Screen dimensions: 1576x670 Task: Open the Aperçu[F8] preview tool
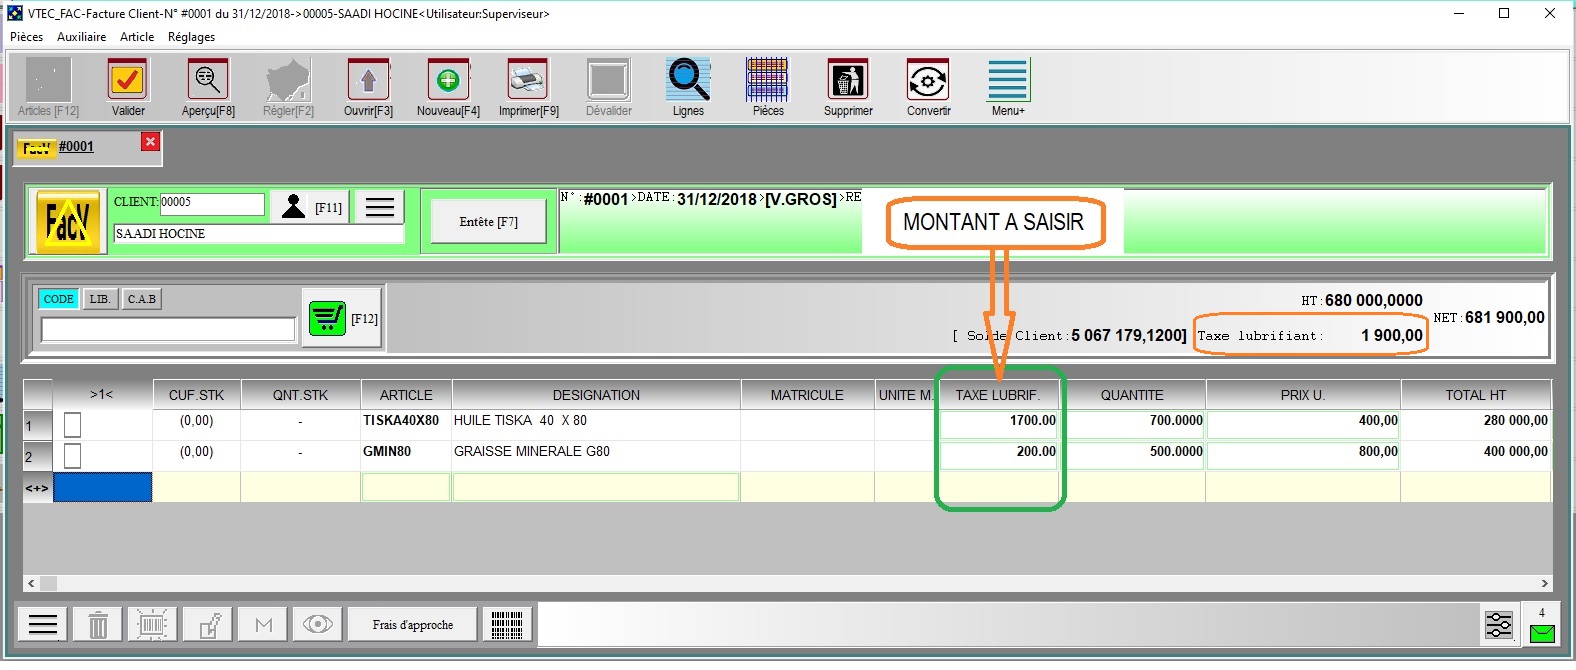coord(208,81)
